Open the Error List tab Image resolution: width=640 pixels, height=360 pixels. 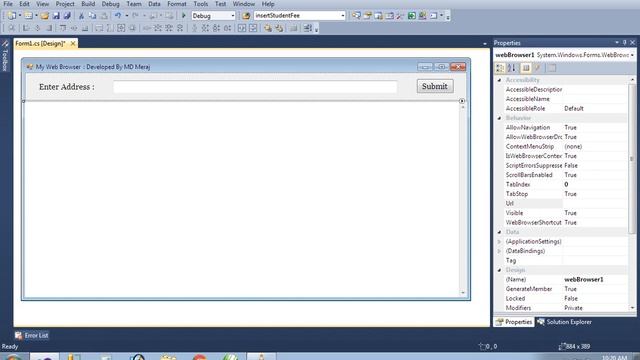pos(31,336)
